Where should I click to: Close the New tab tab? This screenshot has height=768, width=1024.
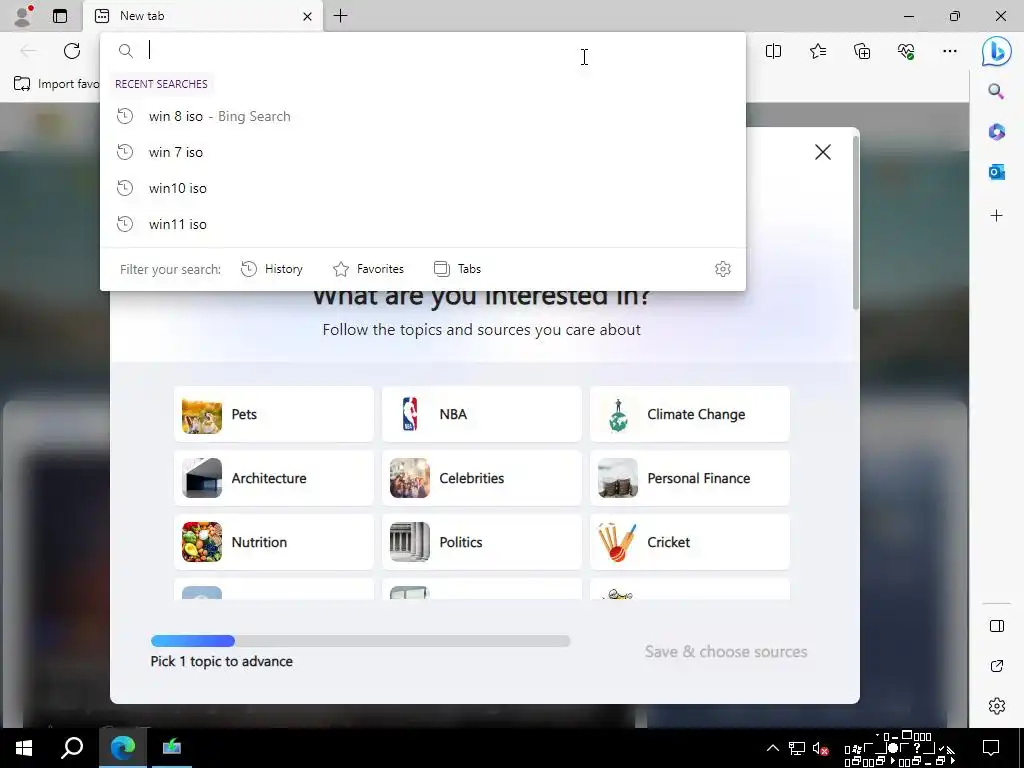point(308,16)
